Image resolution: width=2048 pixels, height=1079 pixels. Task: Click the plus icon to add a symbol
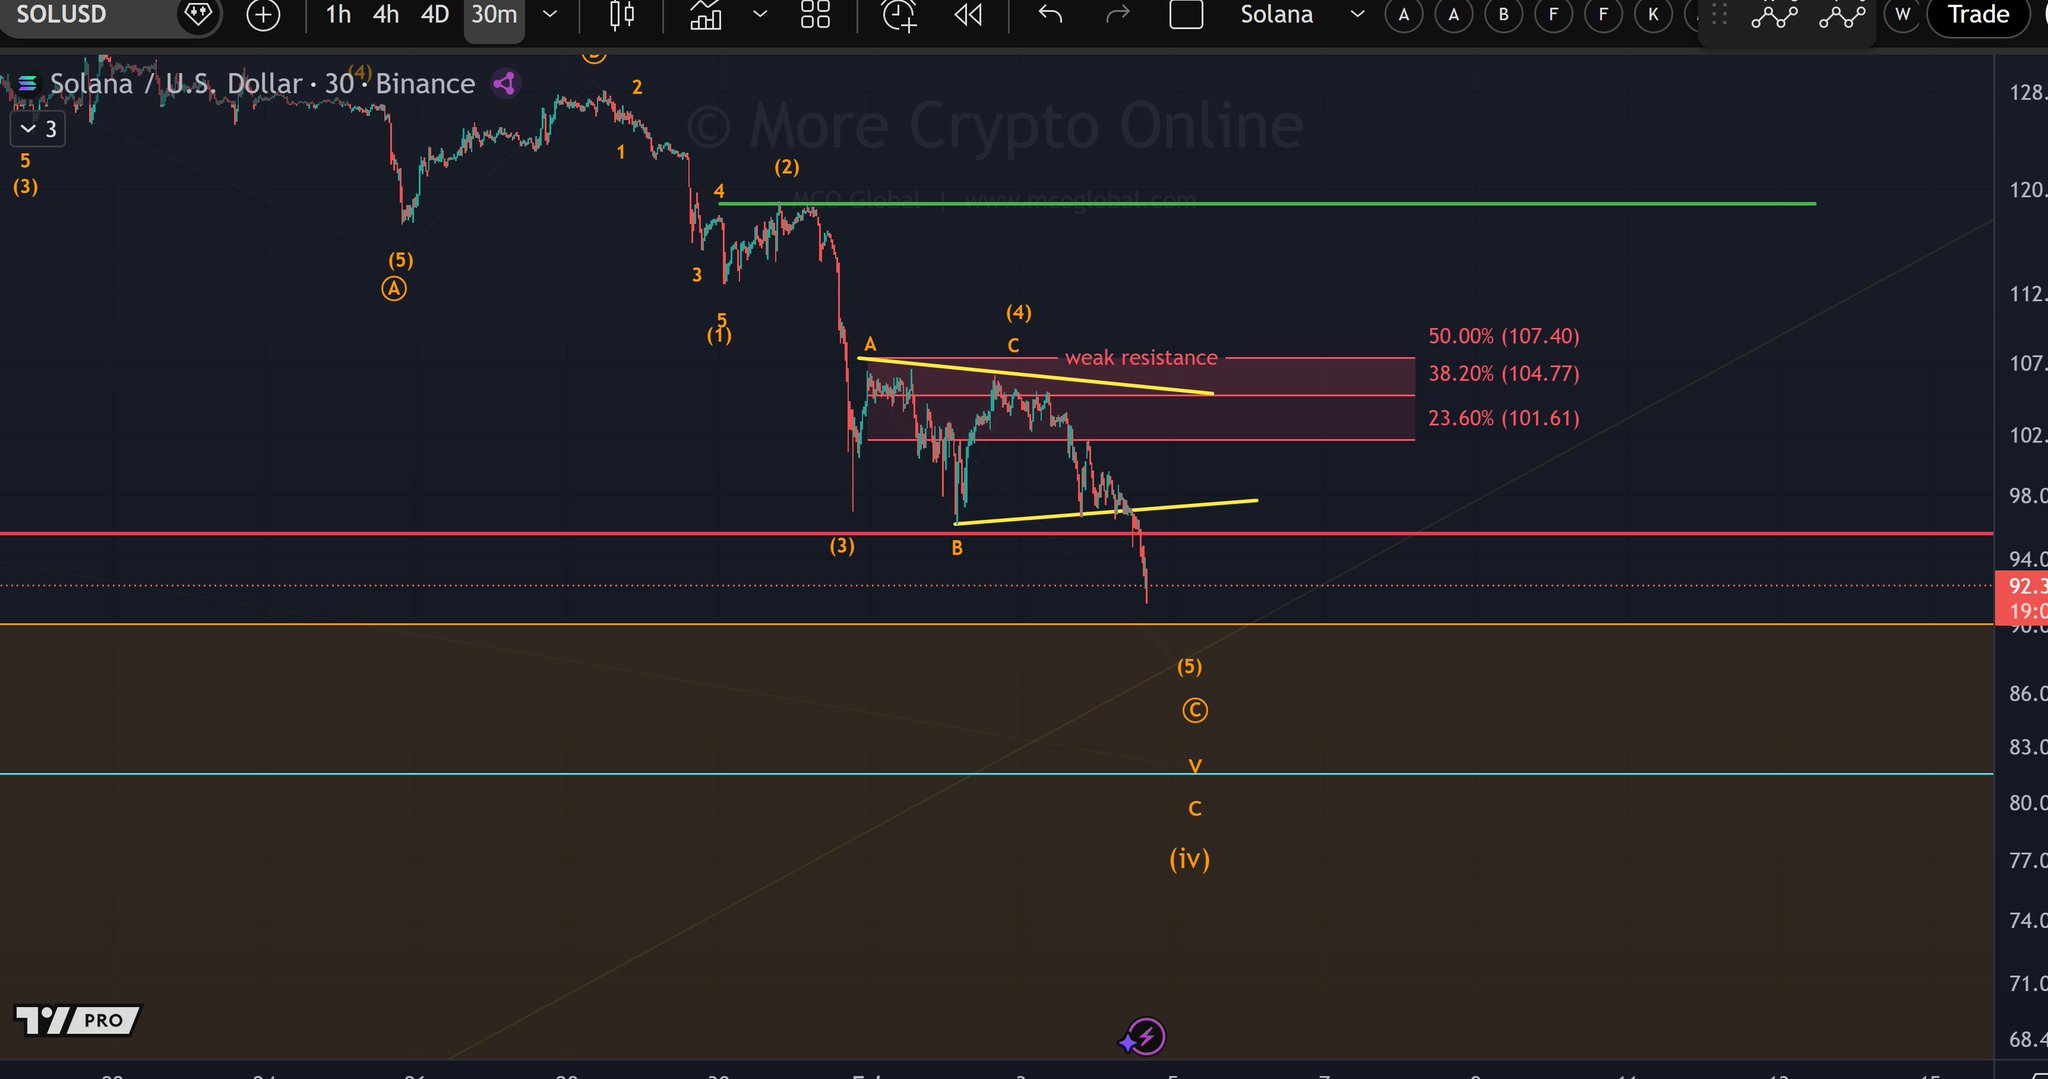(263, 15)
